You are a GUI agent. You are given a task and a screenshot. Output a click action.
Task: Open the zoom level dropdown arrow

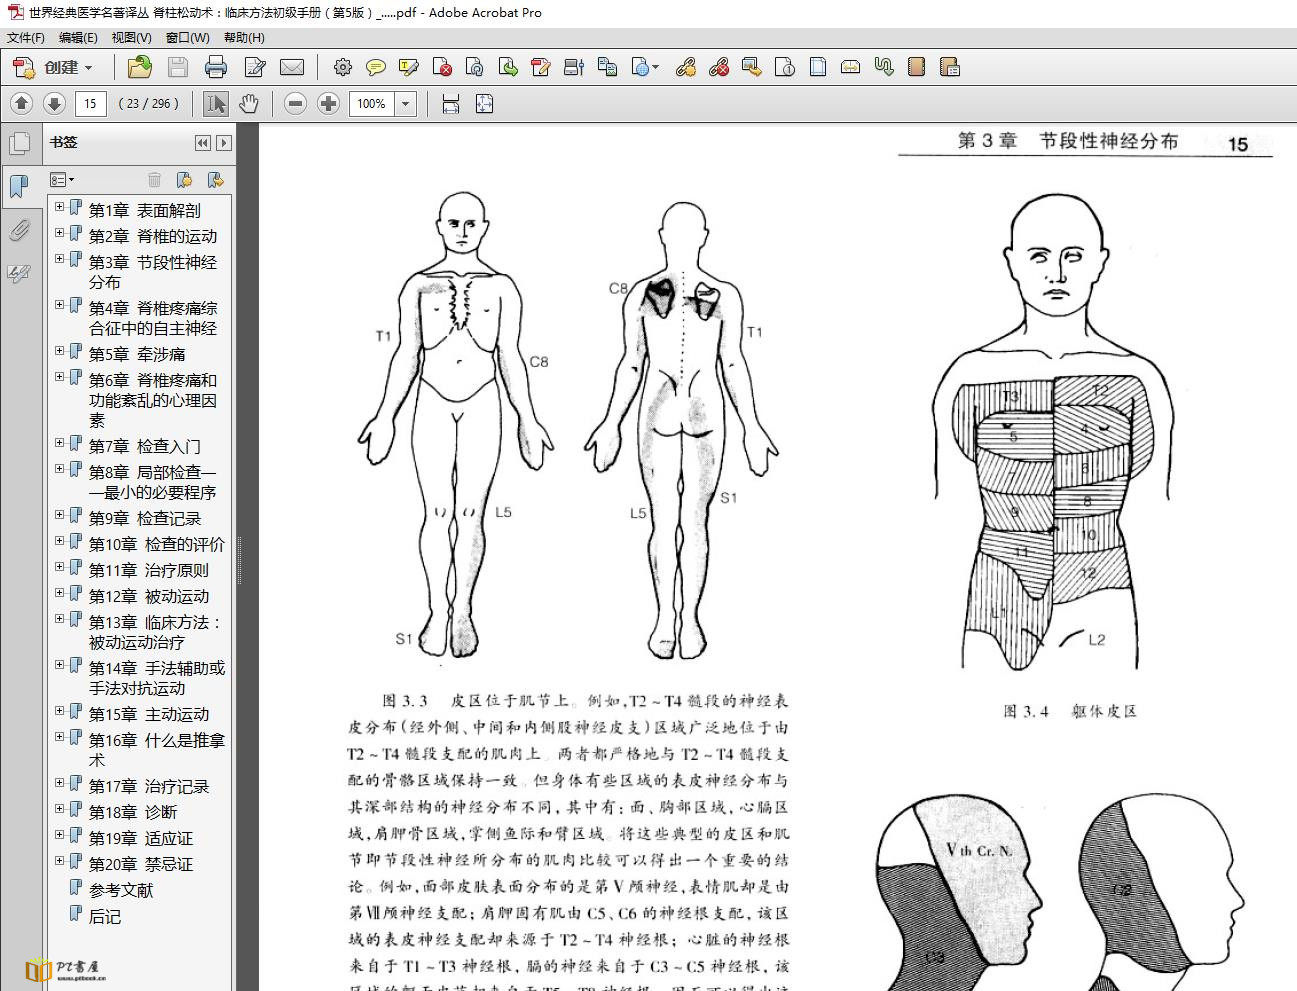pos(406,104)
